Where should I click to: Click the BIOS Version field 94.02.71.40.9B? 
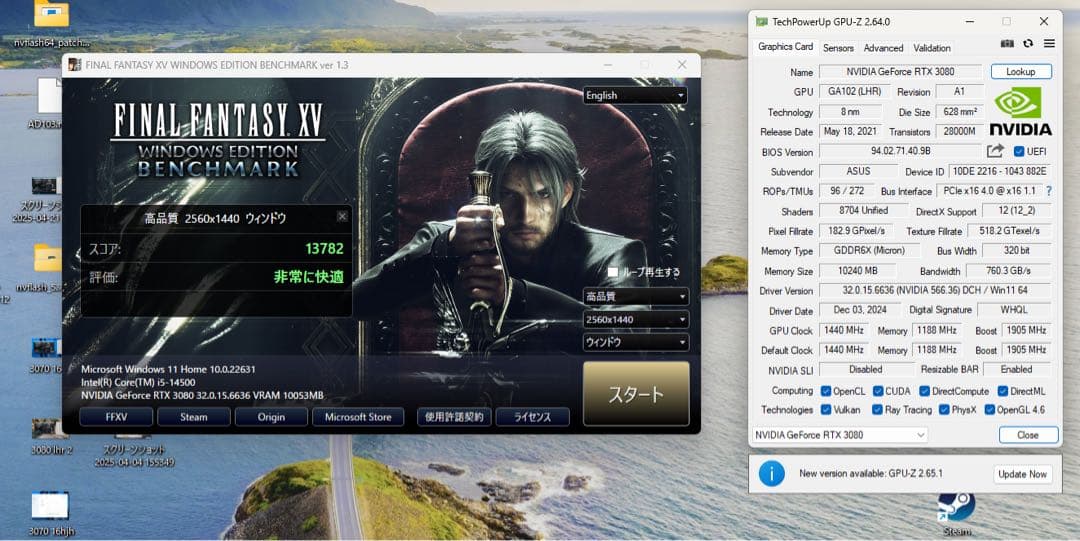[901, 151]
